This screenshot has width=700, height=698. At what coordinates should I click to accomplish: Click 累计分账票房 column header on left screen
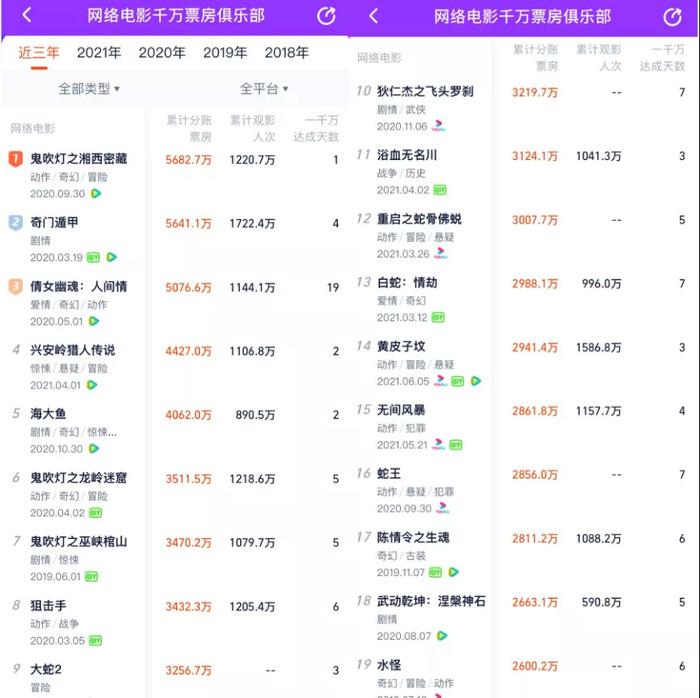[x=189, y=129]
